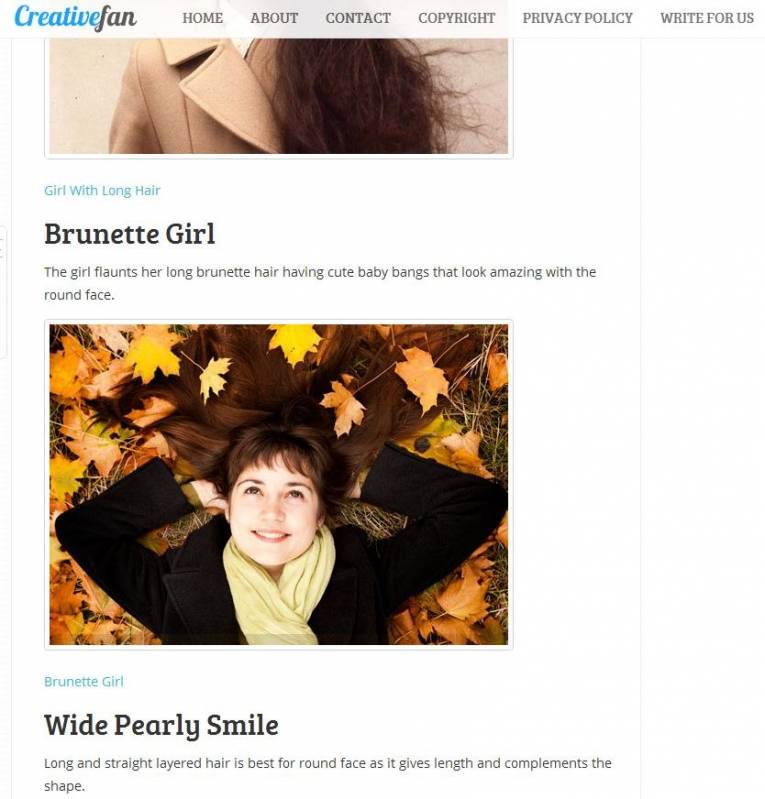The width and height of the screenshot is (765, 799).
Task: Go to the ABOUT page
Action: point(274,18)
